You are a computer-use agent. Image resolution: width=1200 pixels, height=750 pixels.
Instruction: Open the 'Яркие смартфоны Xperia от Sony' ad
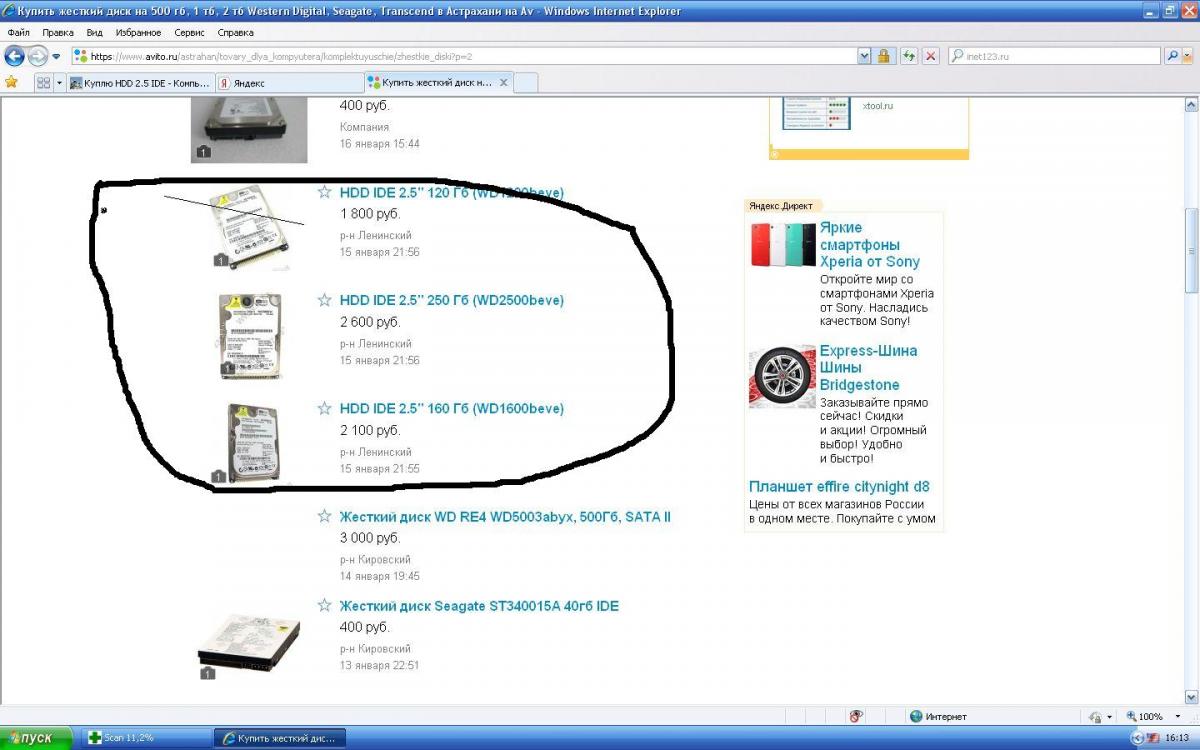point(869,245)
